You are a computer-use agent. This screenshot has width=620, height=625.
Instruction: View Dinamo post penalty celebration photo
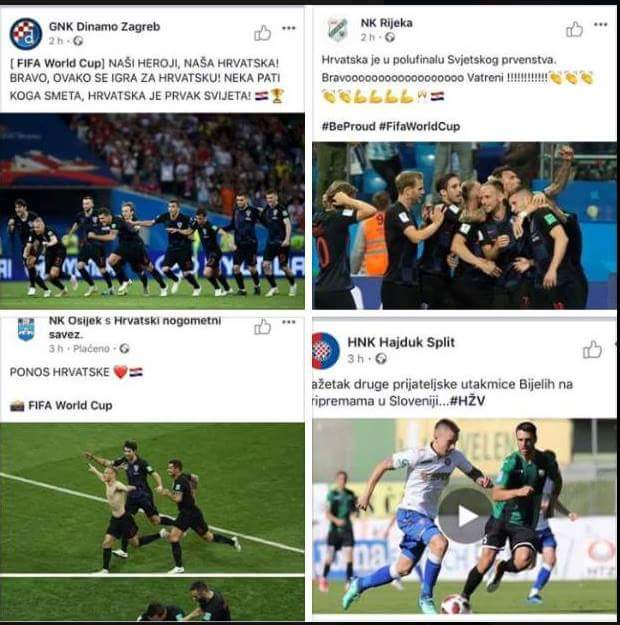(152, 211)
